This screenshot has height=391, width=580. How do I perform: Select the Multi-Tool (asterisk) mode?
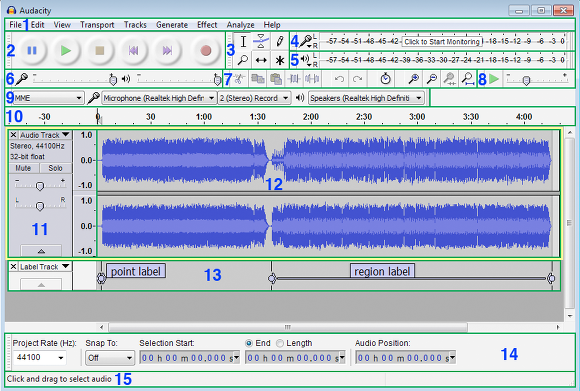click(279, 60)
